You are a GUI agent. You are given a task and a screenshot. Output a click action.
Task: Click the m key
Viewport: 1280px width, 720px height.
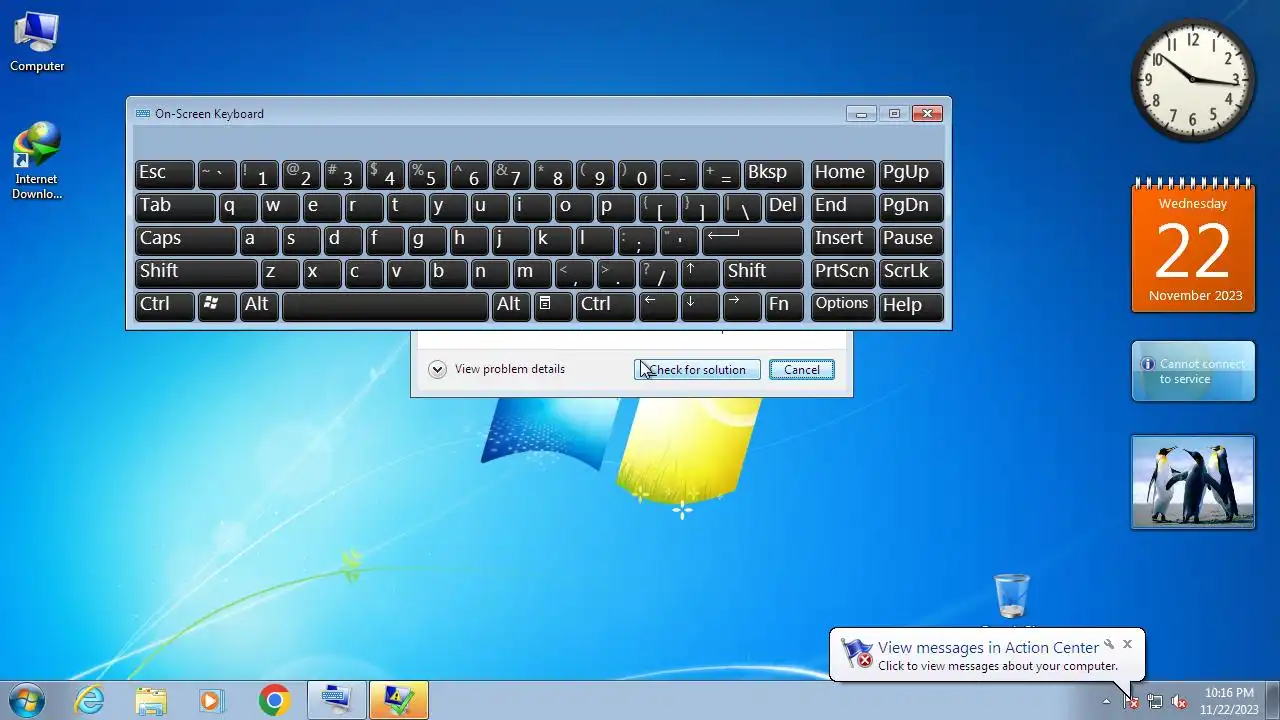click(532, 272)
